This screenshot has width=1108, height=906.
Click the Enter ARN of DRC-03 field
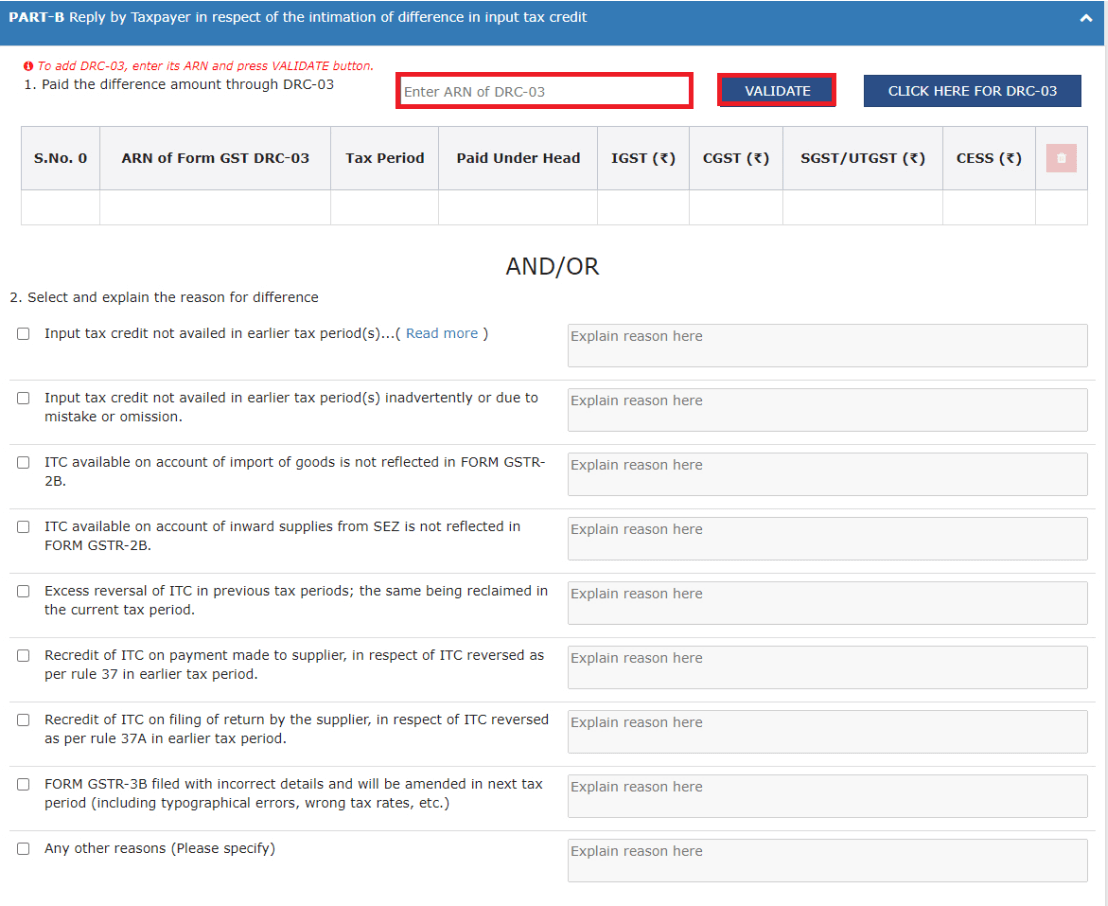pyautogui.click(x=544, y=90)
